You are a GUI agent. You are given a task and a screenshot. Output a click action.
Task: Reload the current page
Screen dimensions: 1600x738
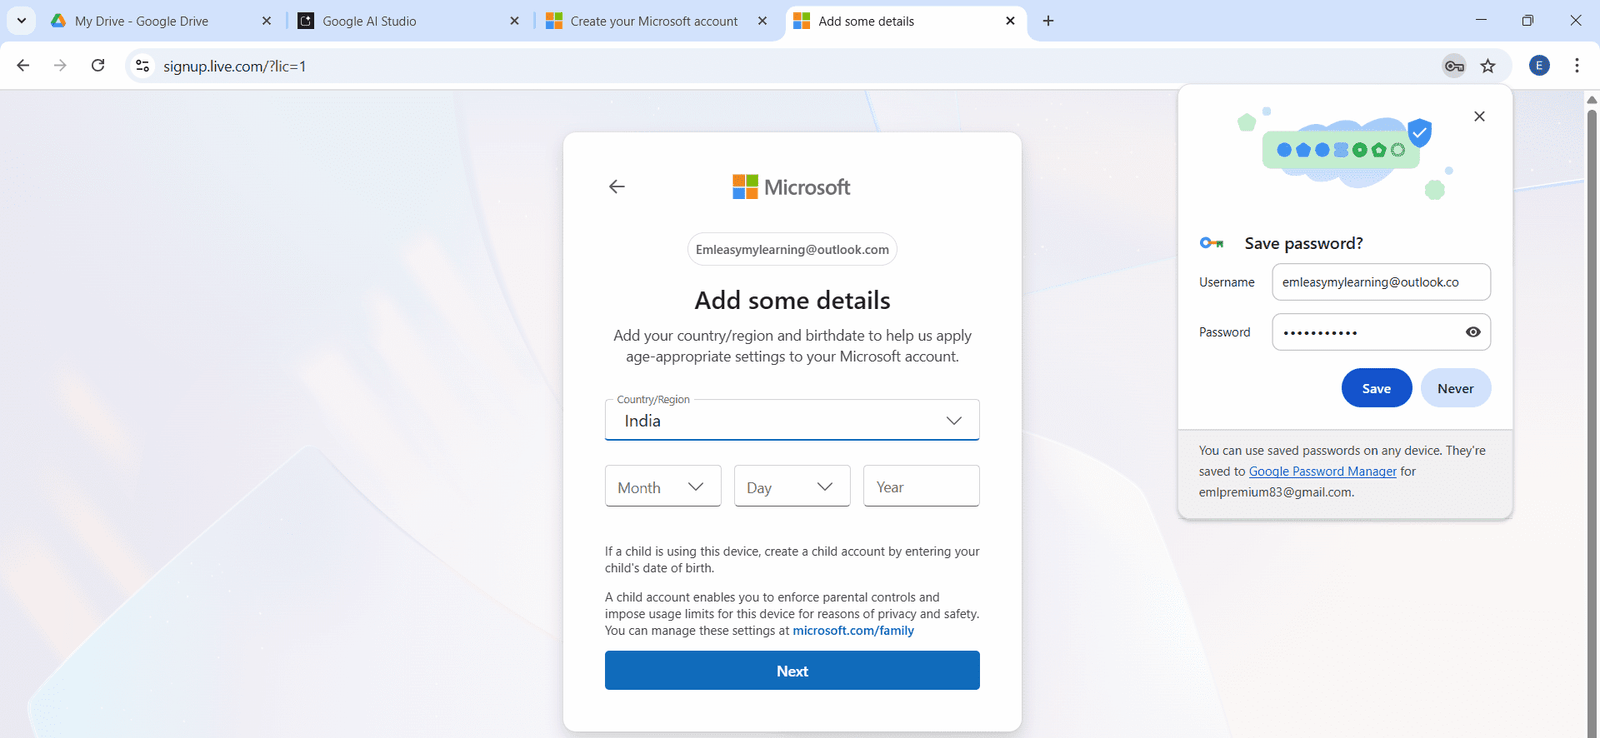(x=98, y=66)
